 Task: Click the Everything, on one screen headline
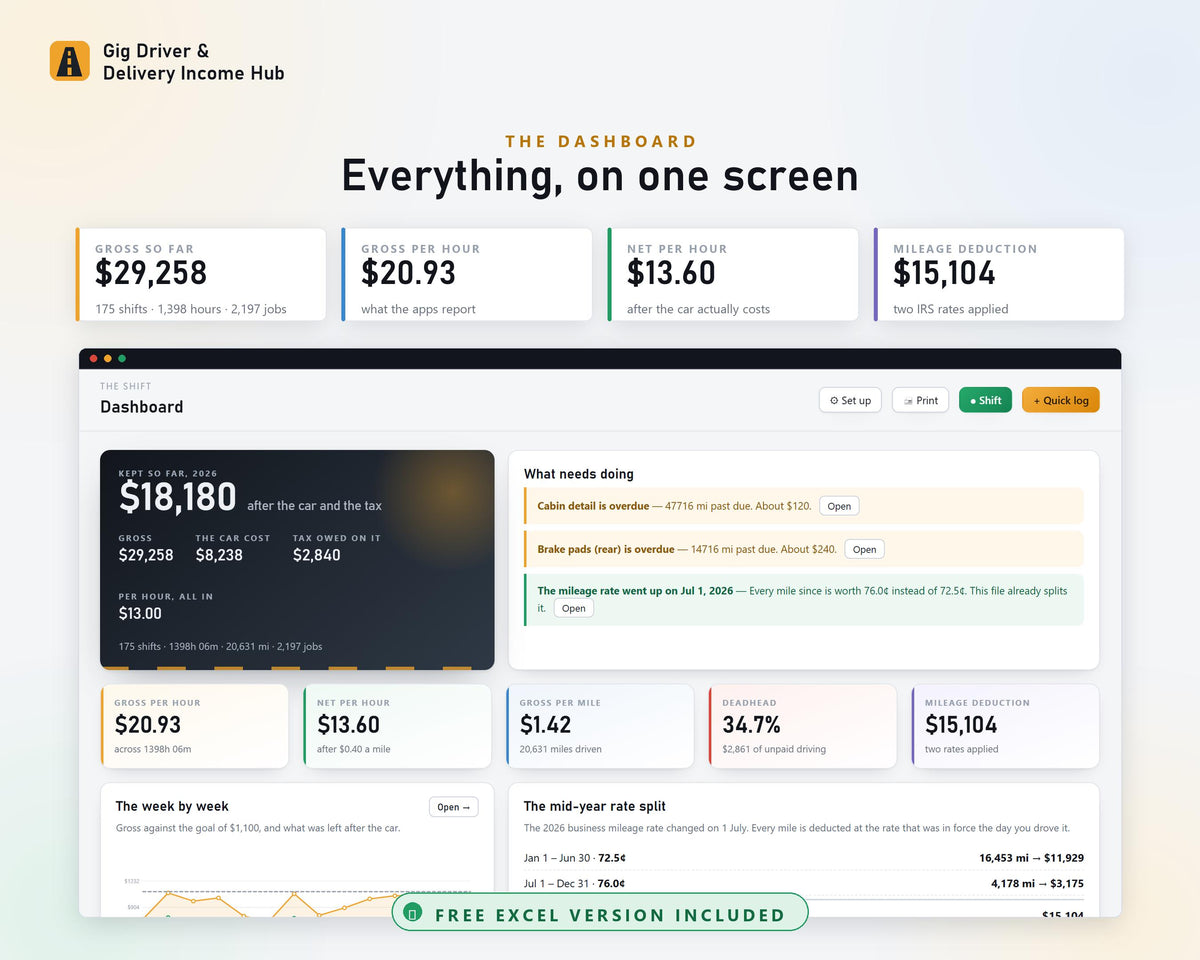[x=600, y=176]
